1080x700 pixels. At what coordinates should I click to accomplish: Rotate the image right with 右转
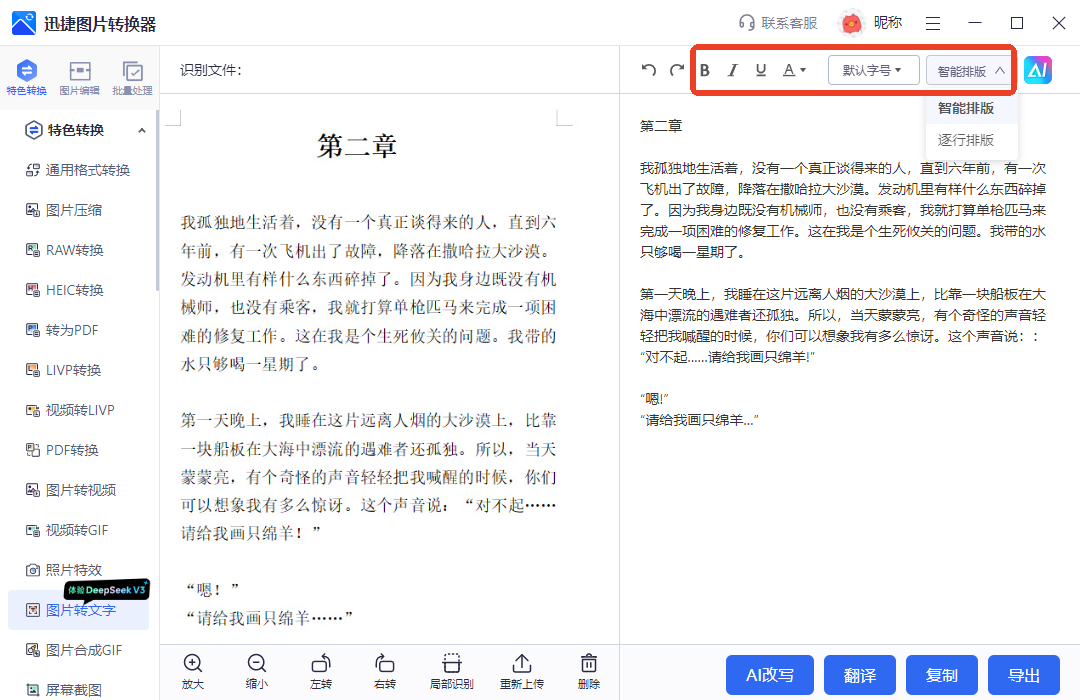(384, 672)
